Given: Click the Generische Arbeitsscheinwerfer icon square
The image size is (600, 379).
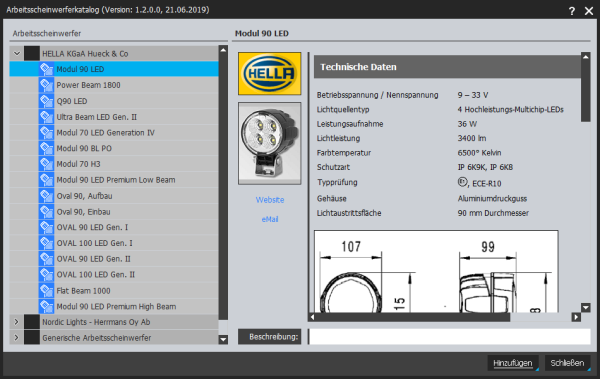Looking at the screenshot, I should pyautogui.click(x=32, y=338).
